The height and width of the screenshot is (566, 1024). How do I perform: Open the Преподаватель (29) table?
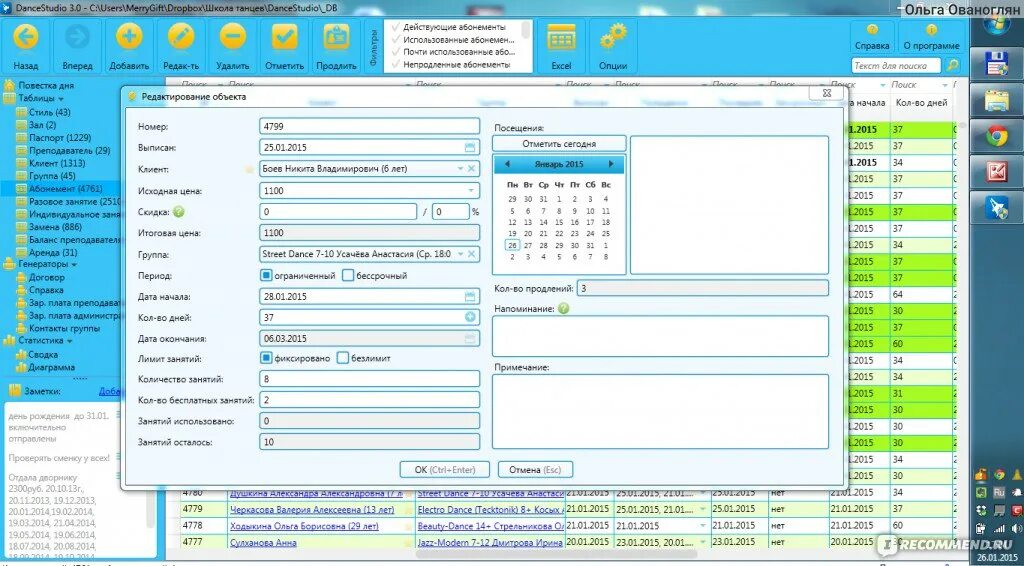click(x=69, y=151)
